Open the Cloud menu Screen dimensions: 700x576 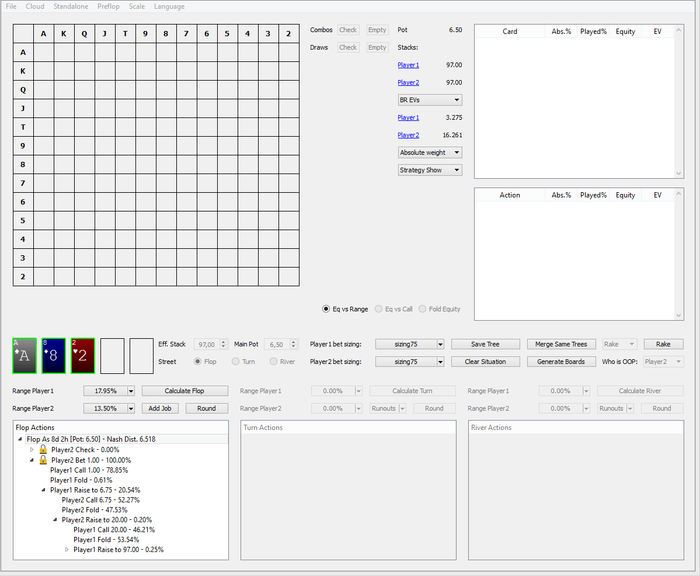[35, 6]
